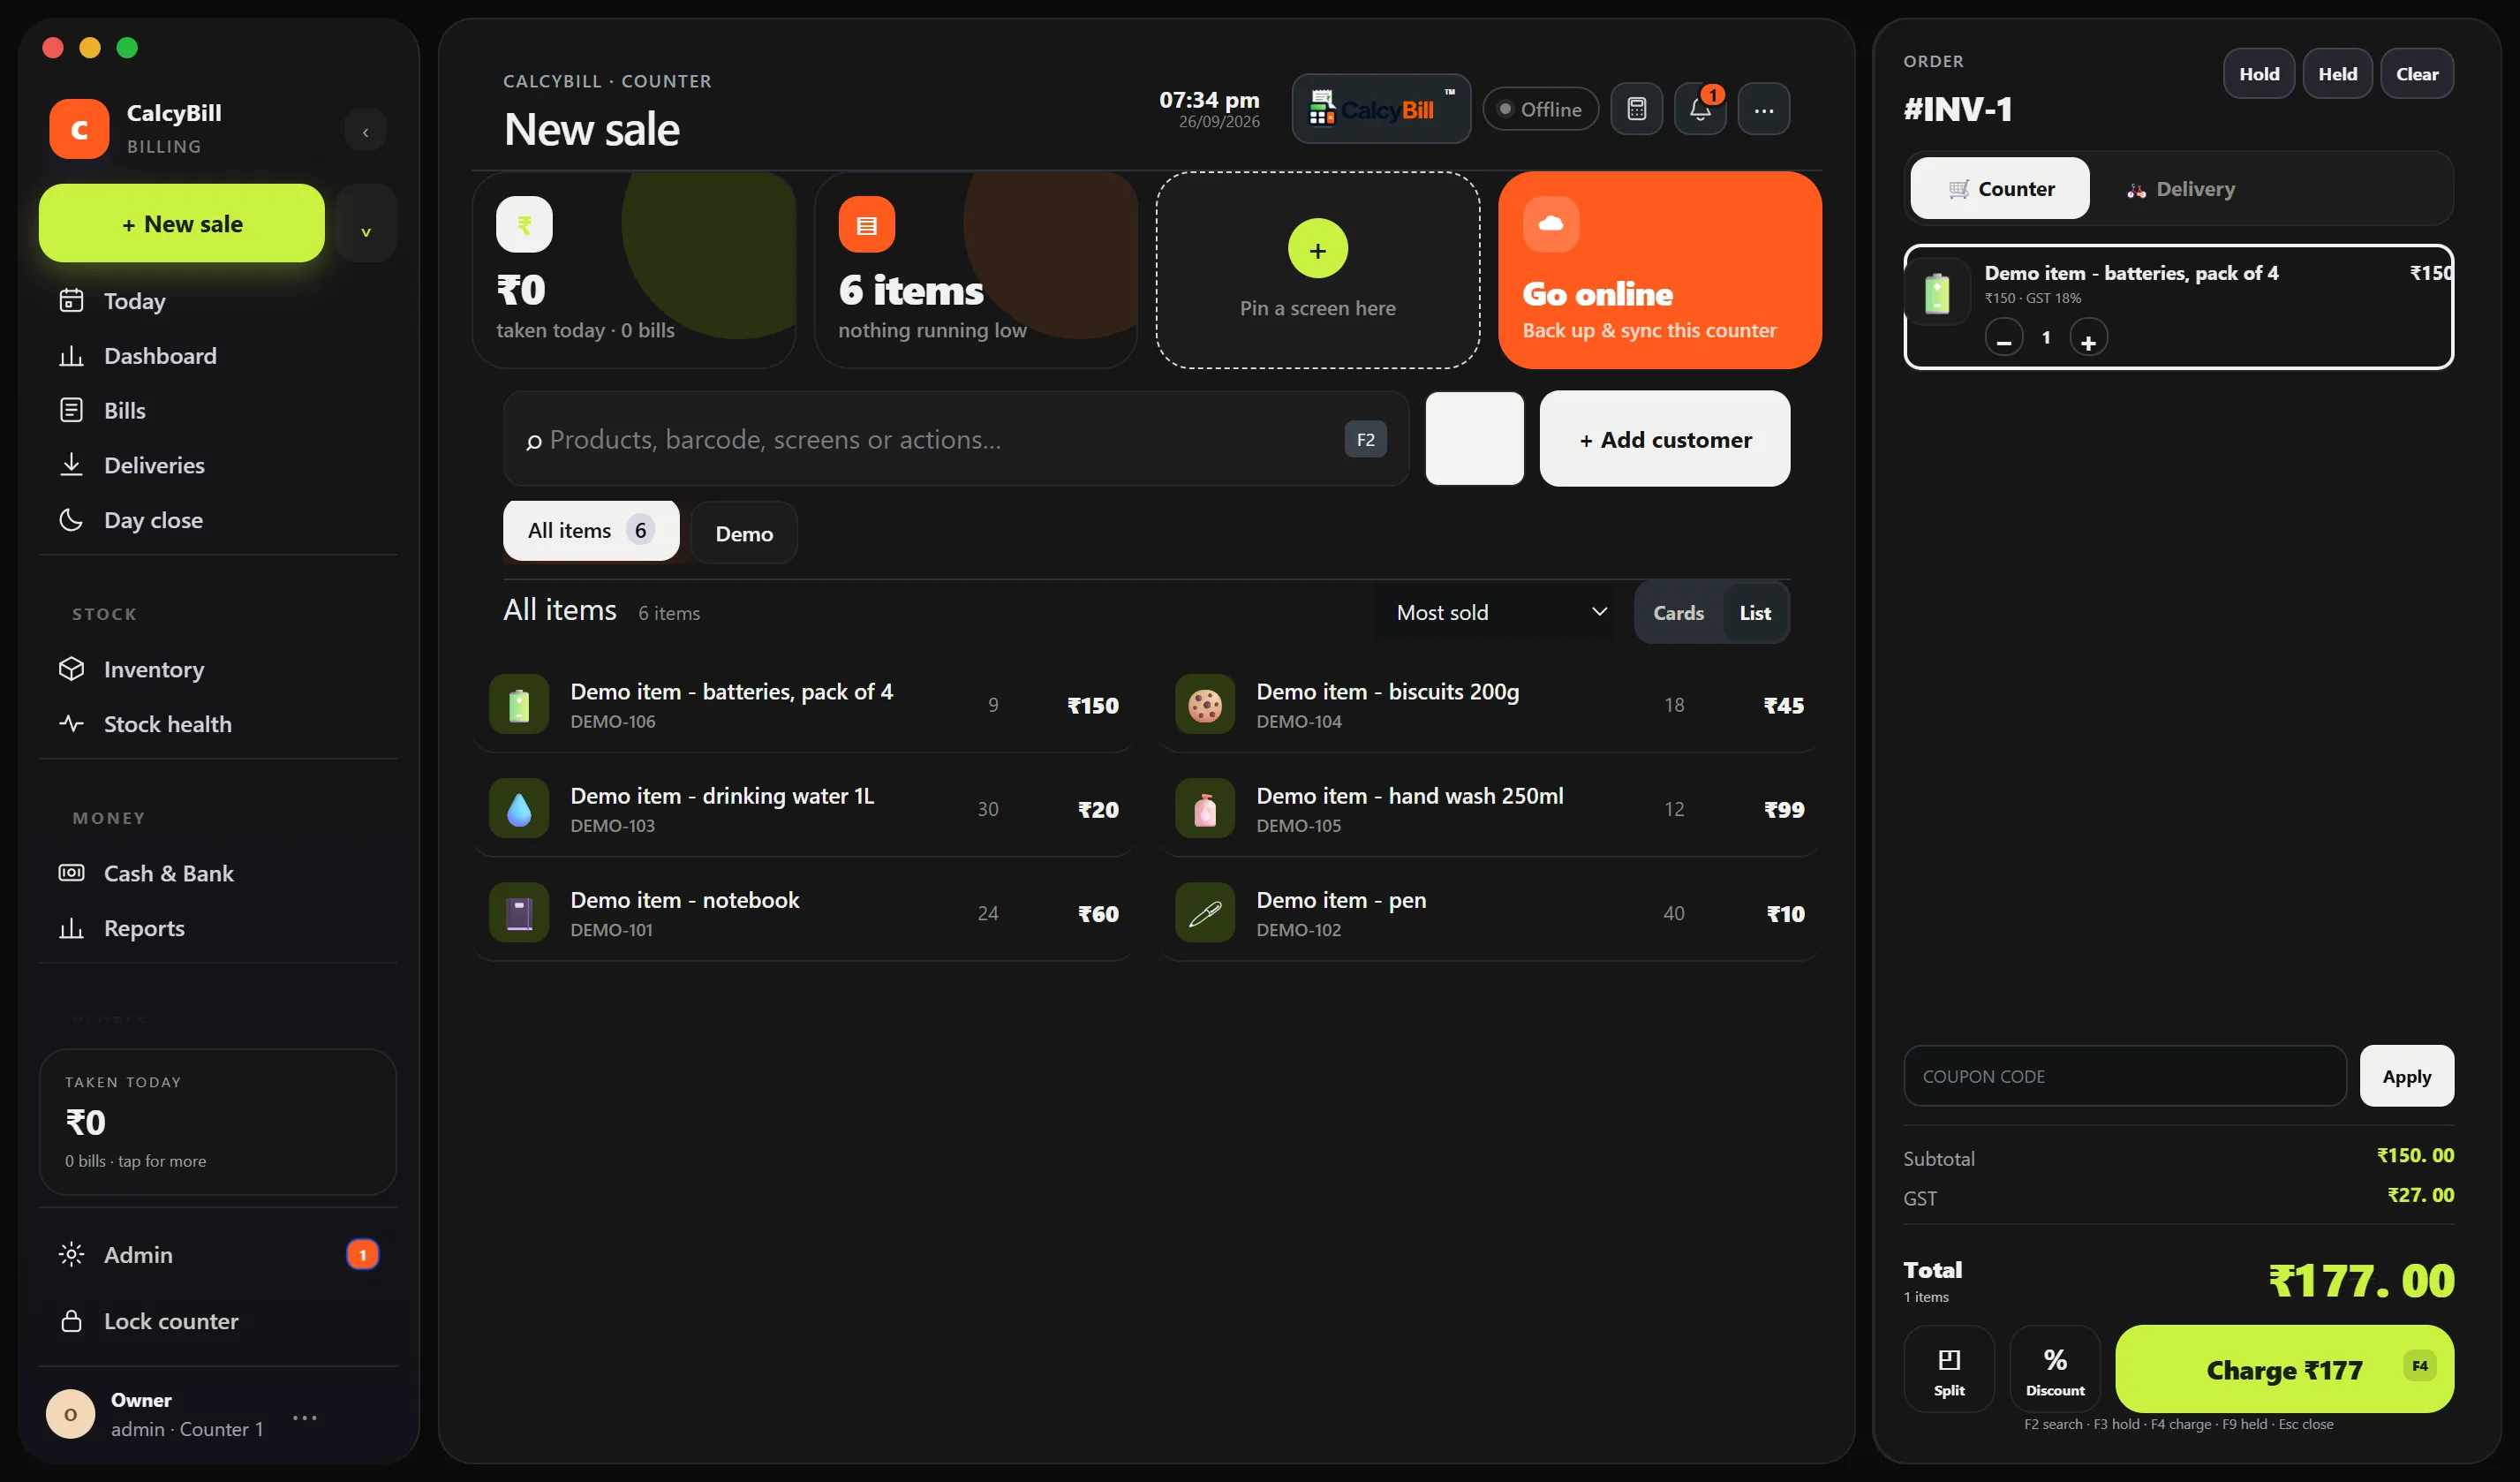Open notifications bell icon
The width and height of the screenshot is (2520, 1482).
point(1700,109)
